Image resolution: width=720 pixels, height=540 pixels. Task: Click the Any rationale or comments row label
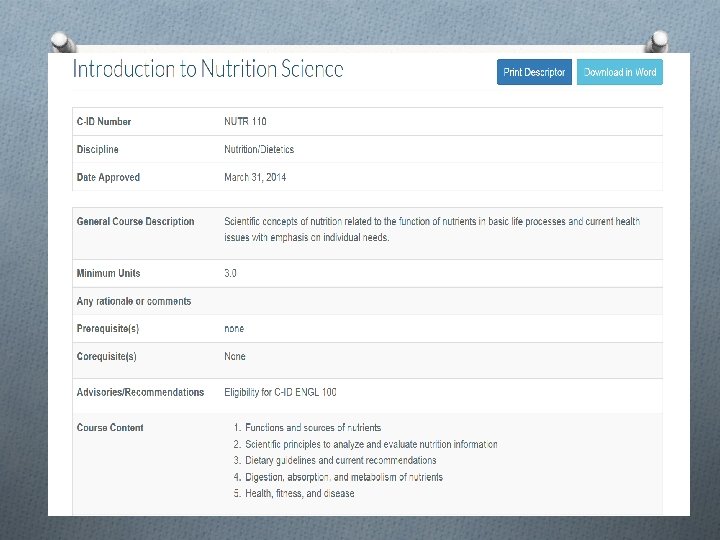(x=134, y=301)
